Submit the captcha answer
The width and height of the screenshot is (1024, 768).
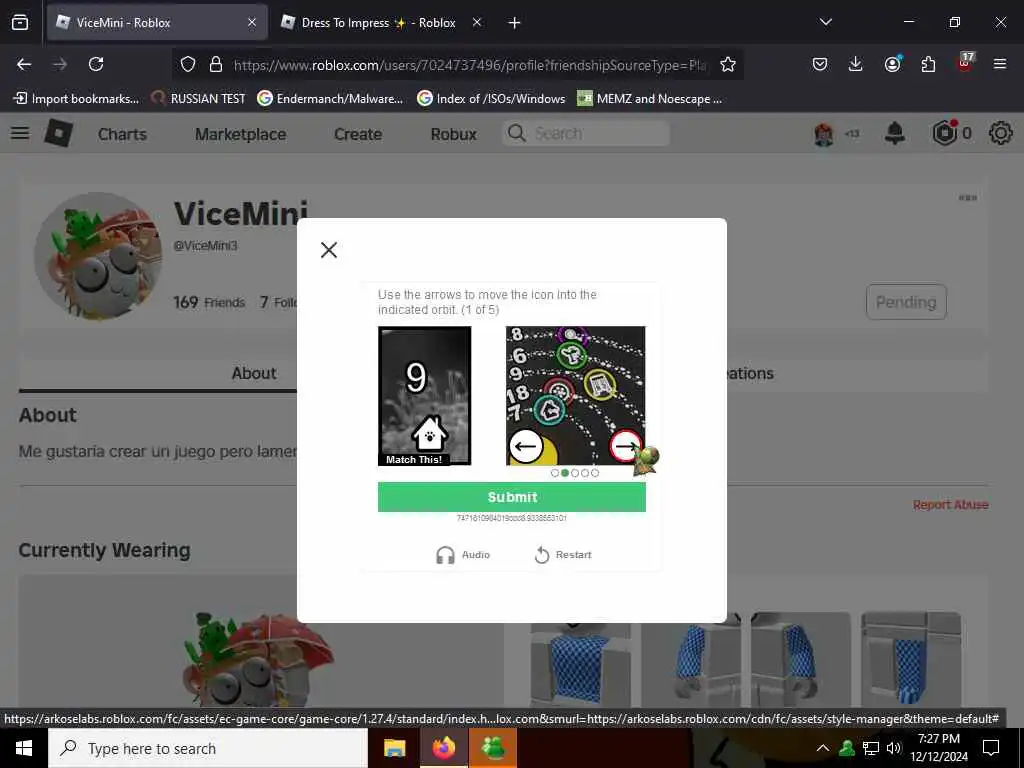point(511,497)
